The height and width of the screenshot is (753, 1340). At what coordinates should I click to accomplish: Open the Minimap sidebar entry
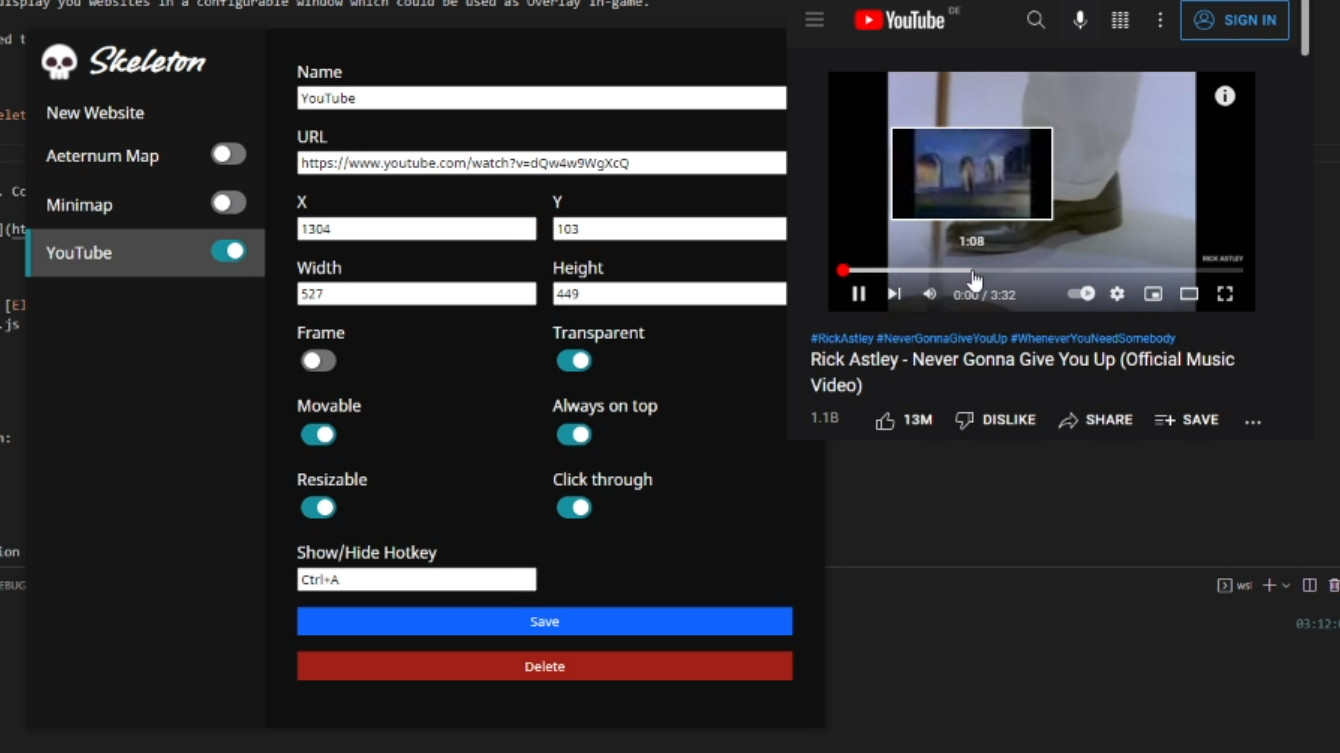[79, 205]
